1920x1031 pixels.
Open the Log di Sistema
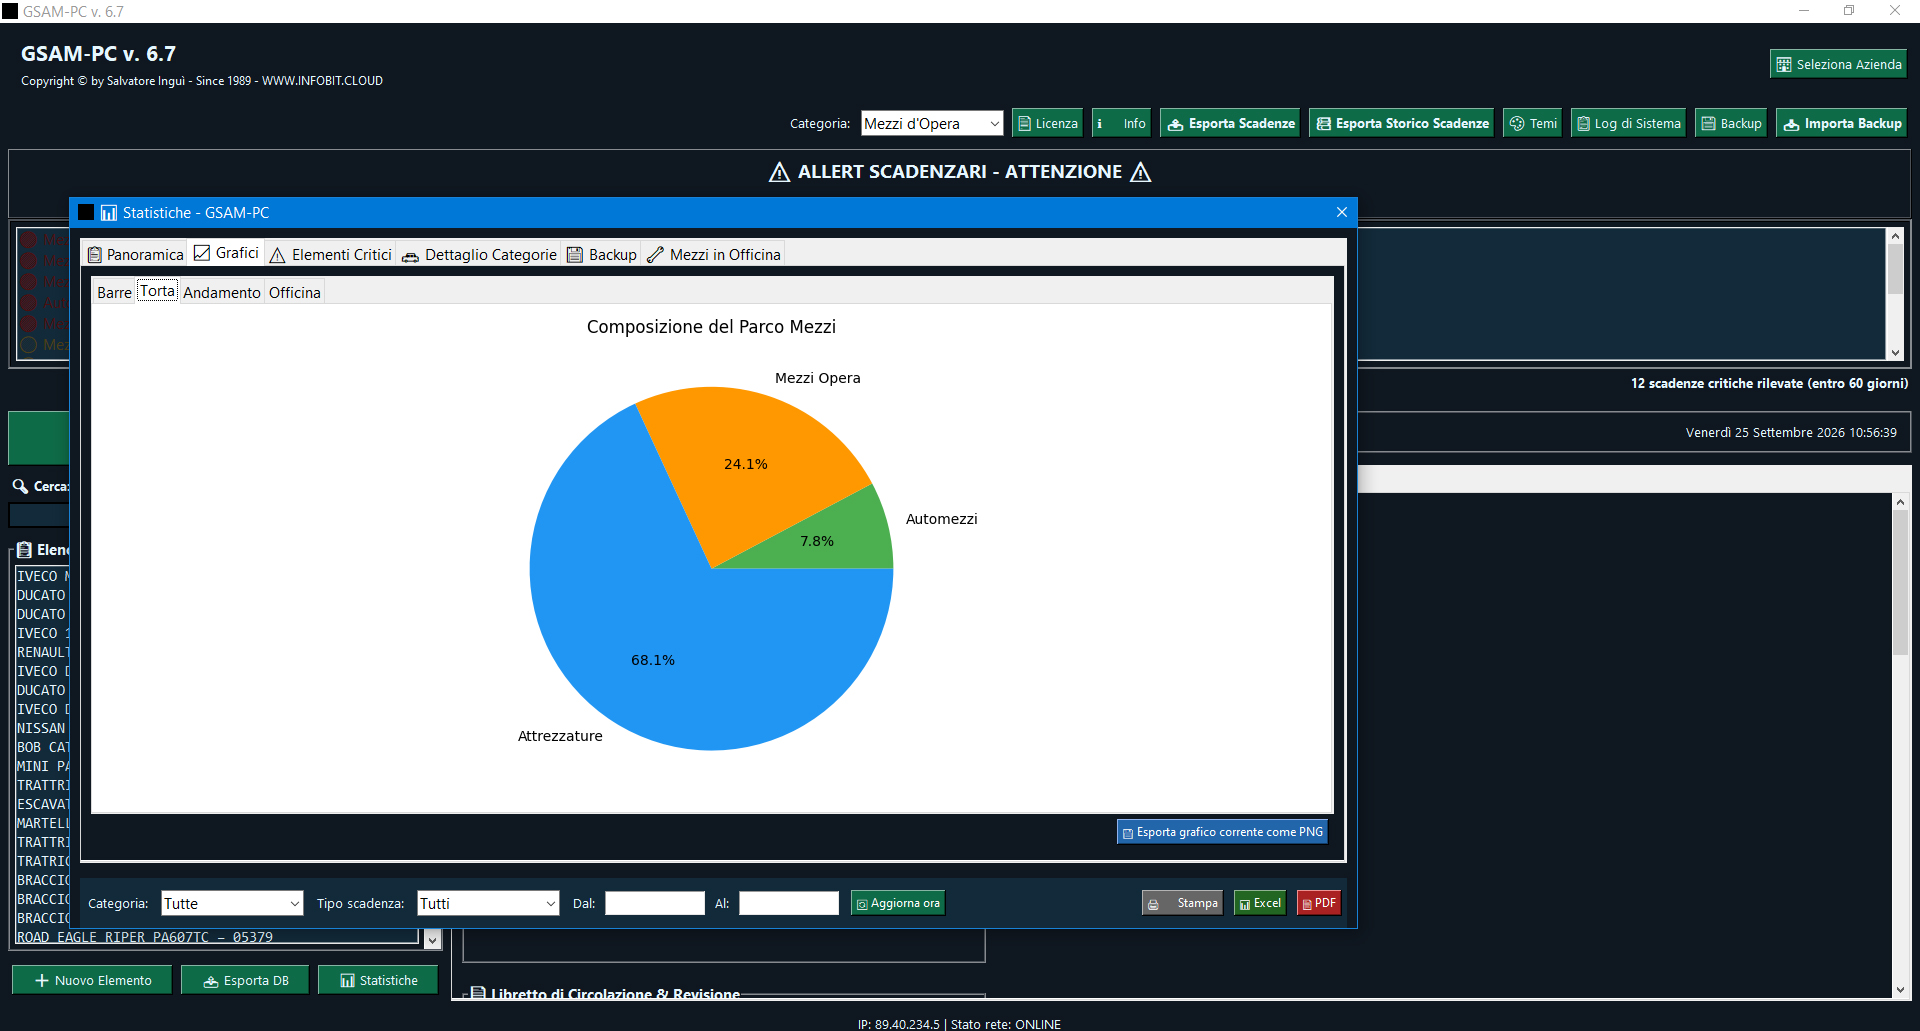1628,123
